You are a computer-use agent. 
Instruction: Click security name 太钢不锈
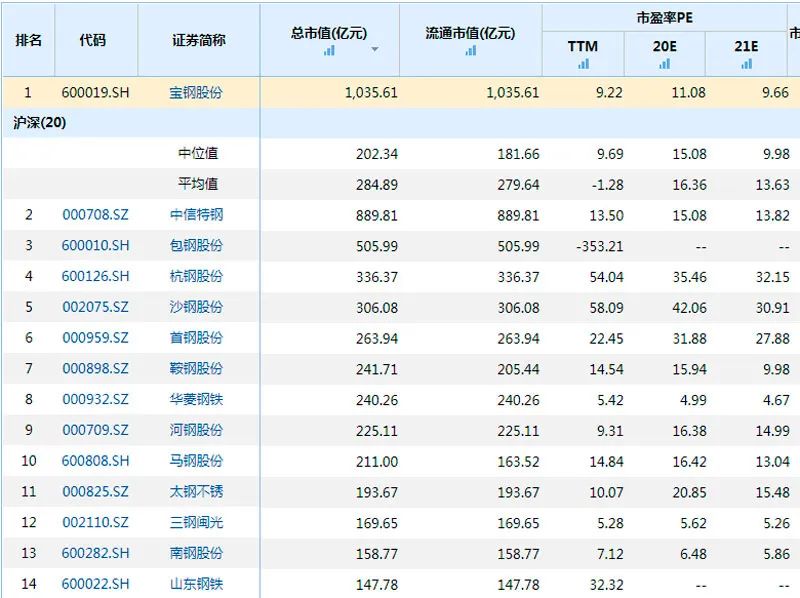pyautogui.click(x=196, y=491)
